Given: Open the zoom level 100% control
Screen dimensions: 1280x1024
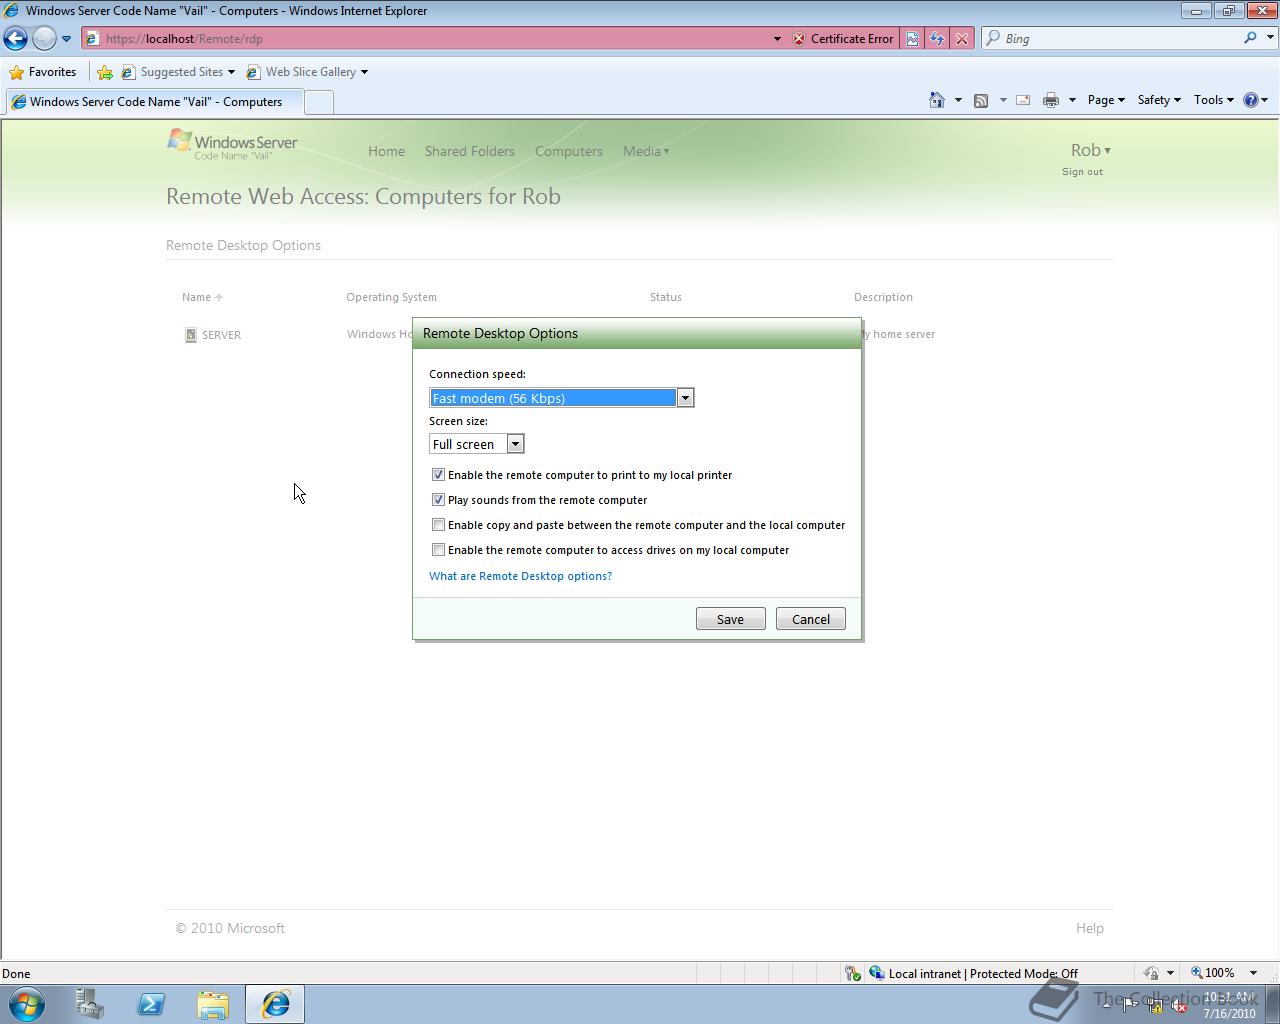Looking at the screenshot, I should click(x=1223, y=973).
